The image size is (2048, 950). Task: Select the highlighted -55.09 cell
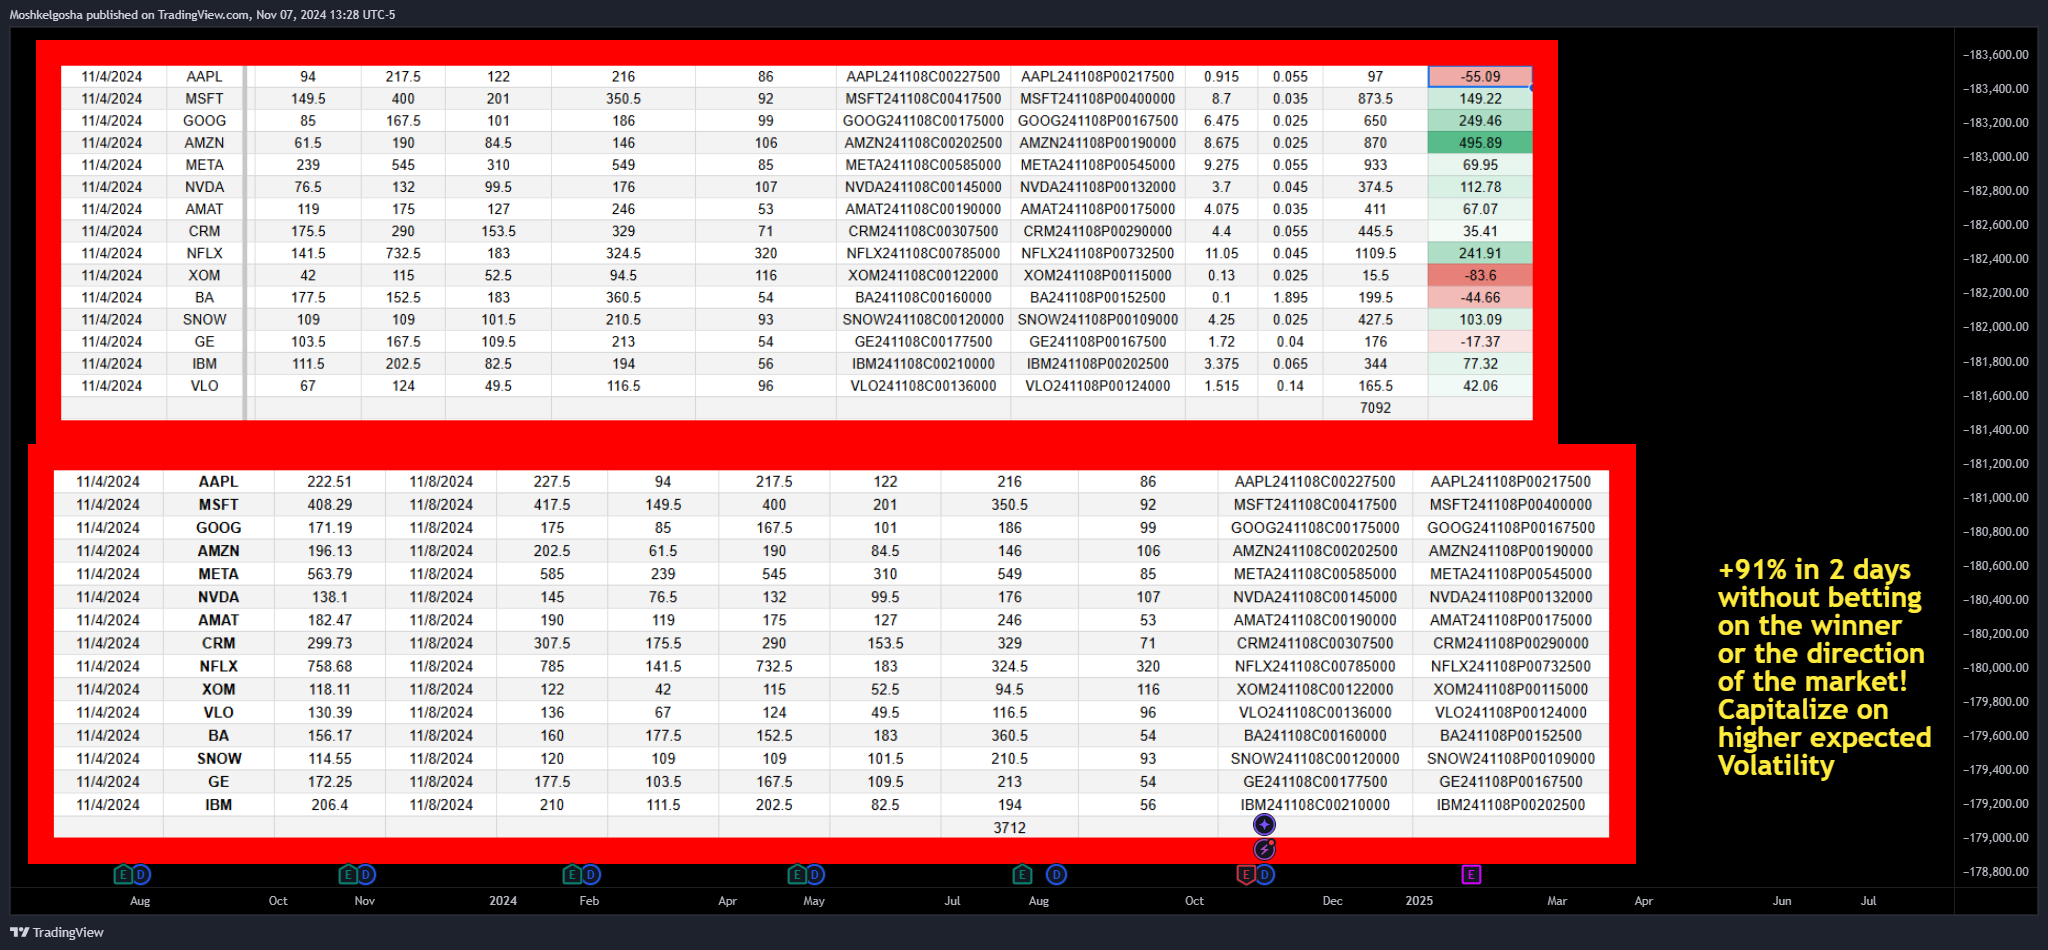(x=1480, y=77)
